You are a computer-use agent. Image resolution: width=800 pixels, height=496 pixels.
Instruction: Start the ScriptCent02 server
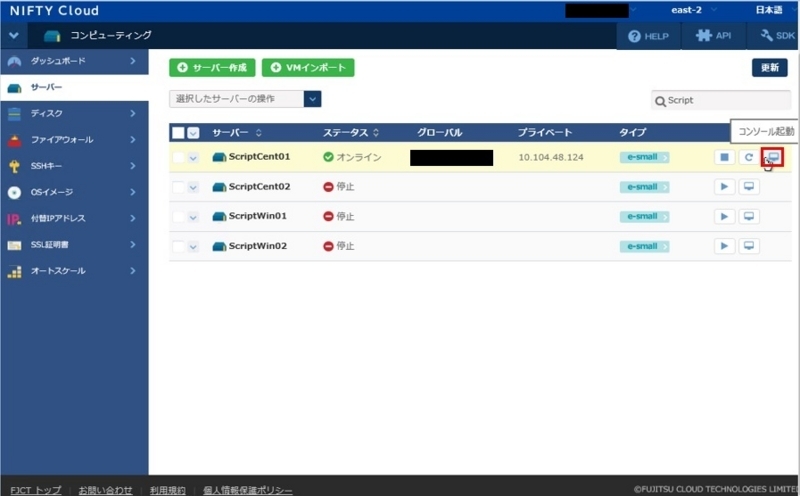724,187
